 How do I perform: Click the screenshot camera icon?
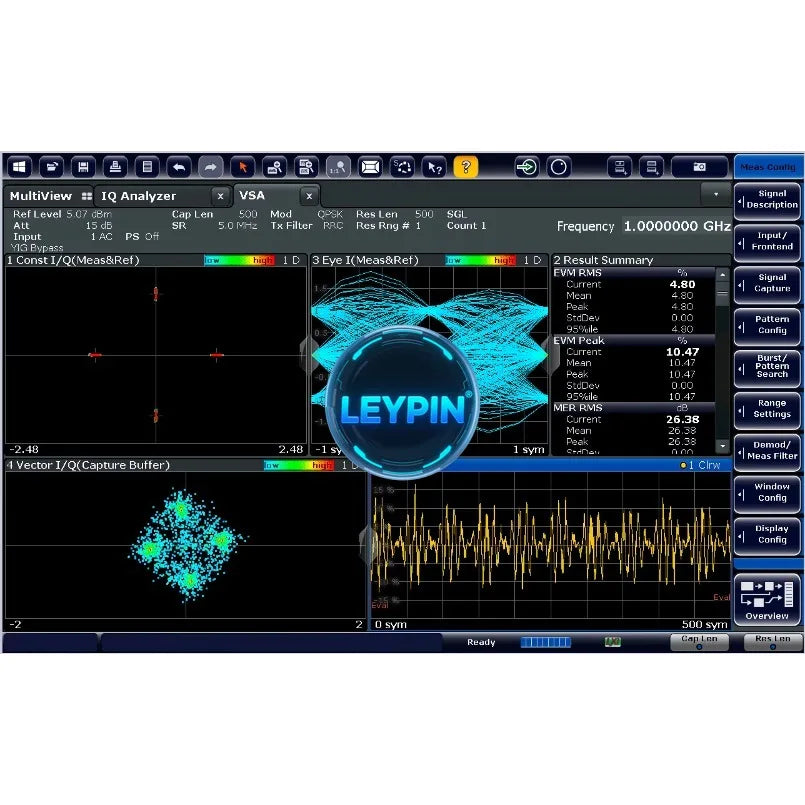click(699, 167)
